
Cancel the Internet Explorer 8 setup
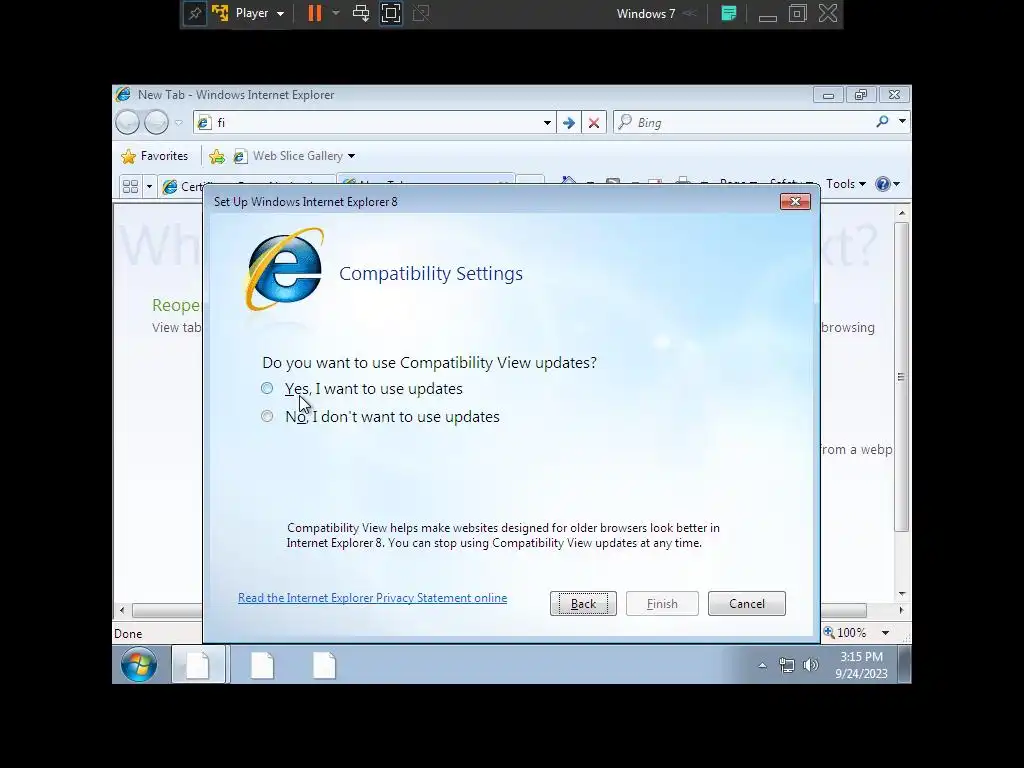pos(746,603)
